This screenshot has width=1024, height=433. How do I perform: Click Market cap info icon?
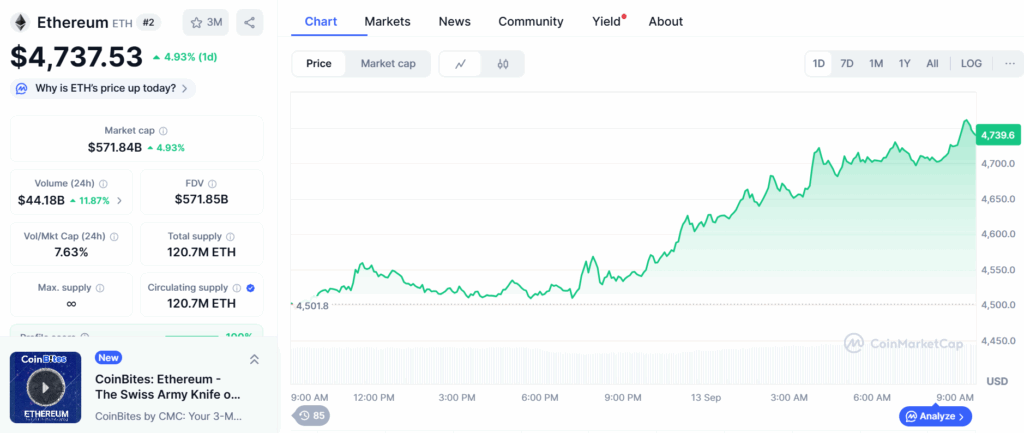163,131
